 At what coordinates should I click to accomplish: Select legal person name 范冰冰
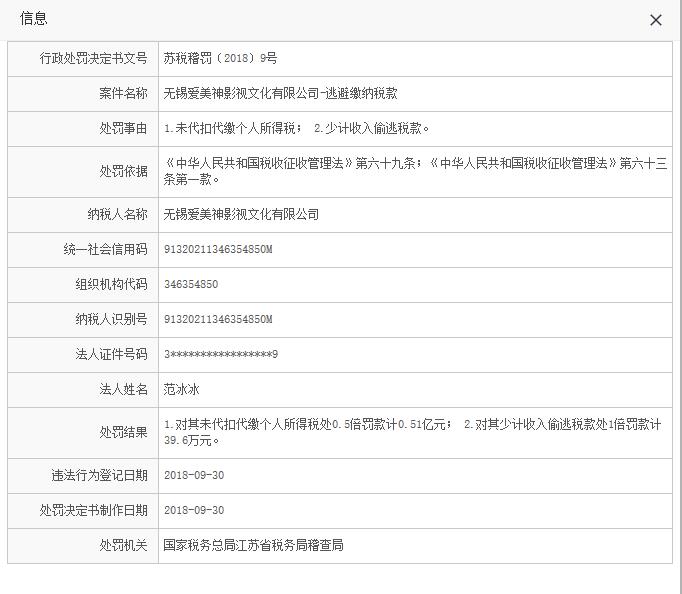click(181, 389)
